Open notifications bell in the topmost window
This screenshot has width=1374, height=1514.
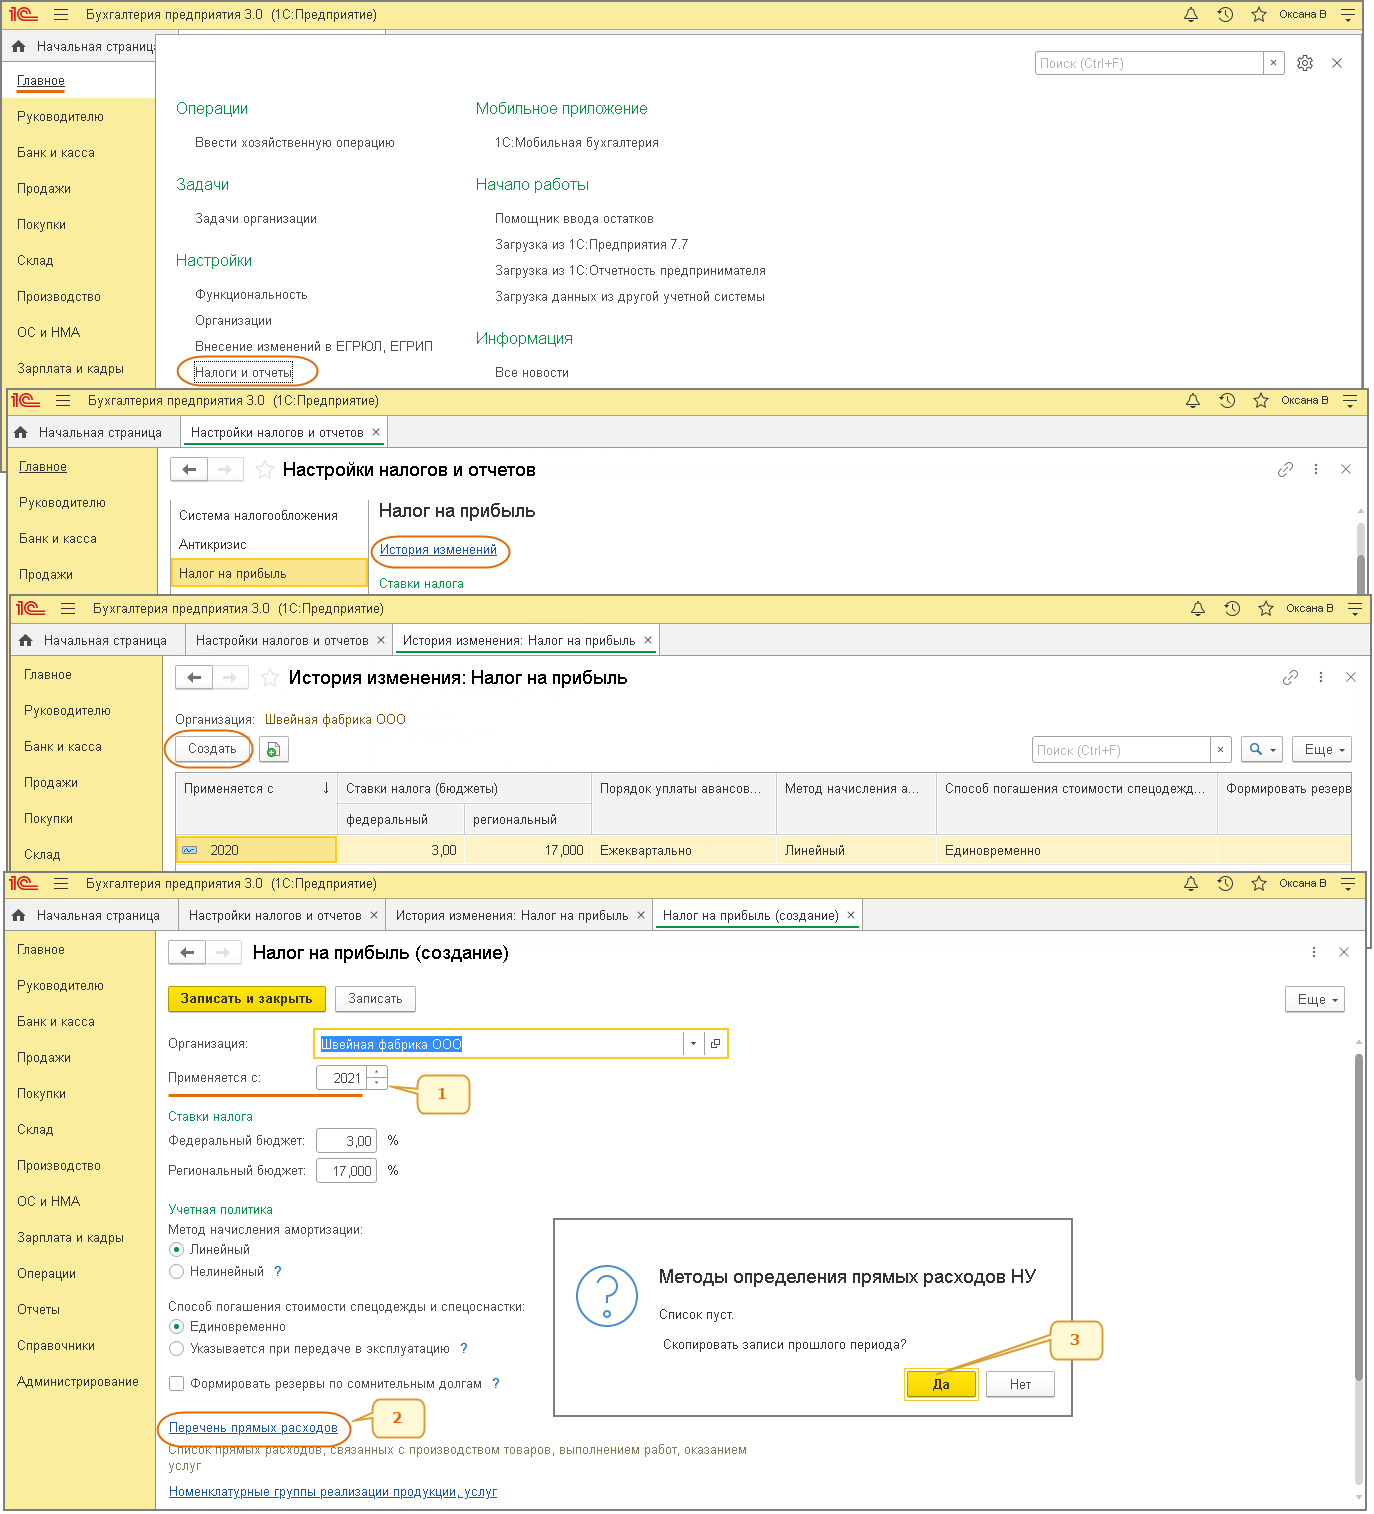click(x=1191, y=15)
